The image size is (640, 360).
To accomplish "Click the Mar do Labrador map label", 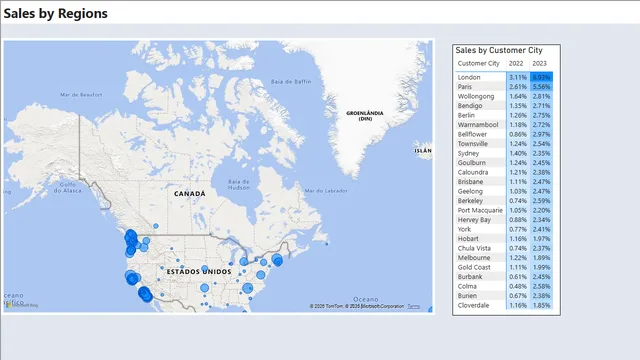I will point(326,191).
